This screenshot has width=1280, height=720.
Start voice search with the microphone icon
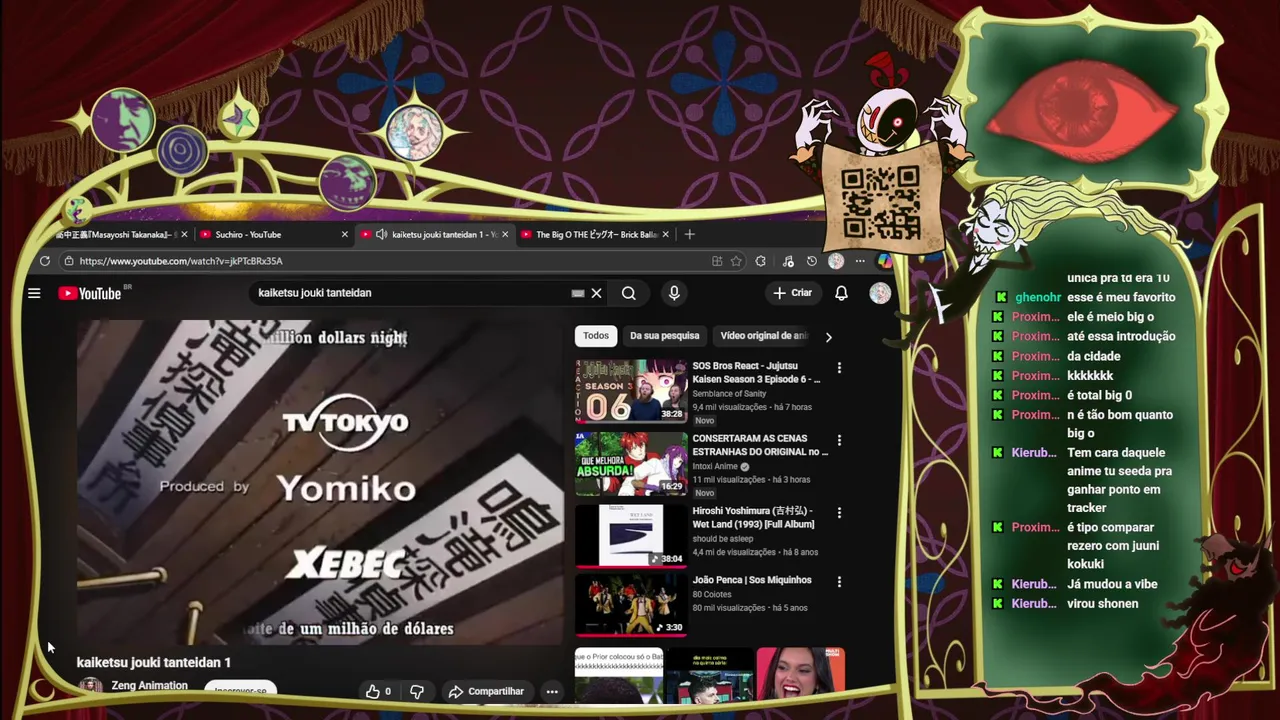(674, 293)
